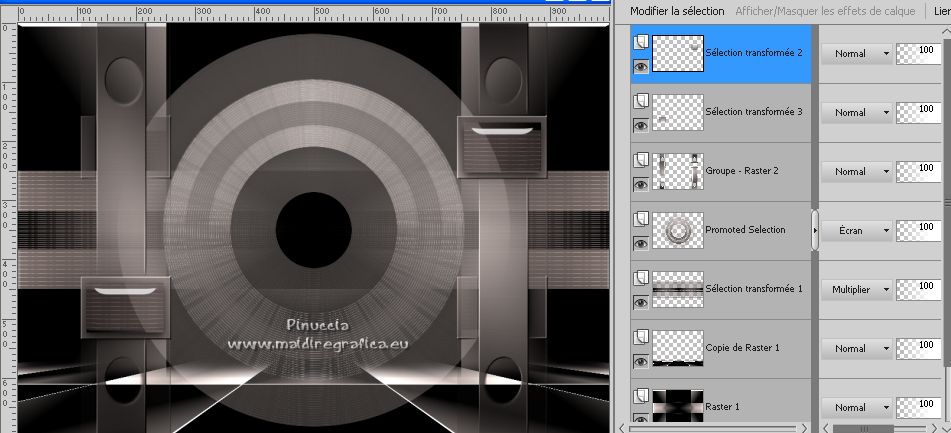Click layer type icon of Sélection transformée 1
The image size is (951, 433).
pyautogui.click(x=641, y=278)
